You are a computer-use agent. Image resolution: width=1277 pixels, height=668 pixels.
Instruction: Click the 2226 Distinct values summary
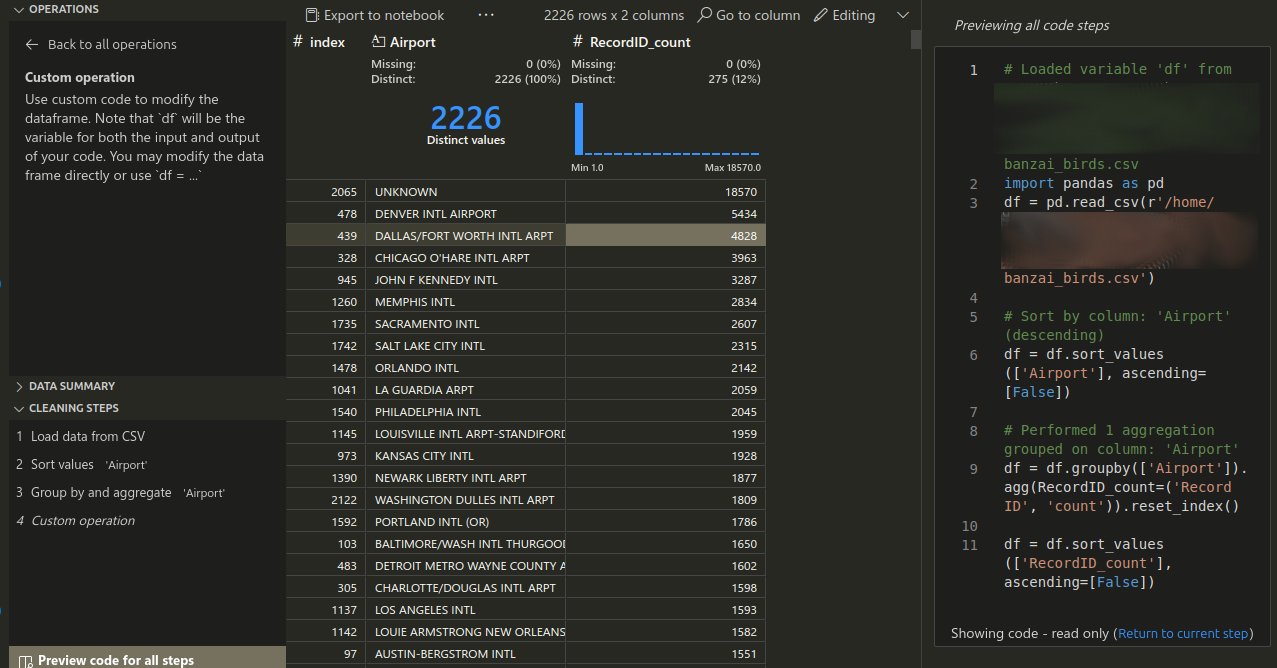466,126
